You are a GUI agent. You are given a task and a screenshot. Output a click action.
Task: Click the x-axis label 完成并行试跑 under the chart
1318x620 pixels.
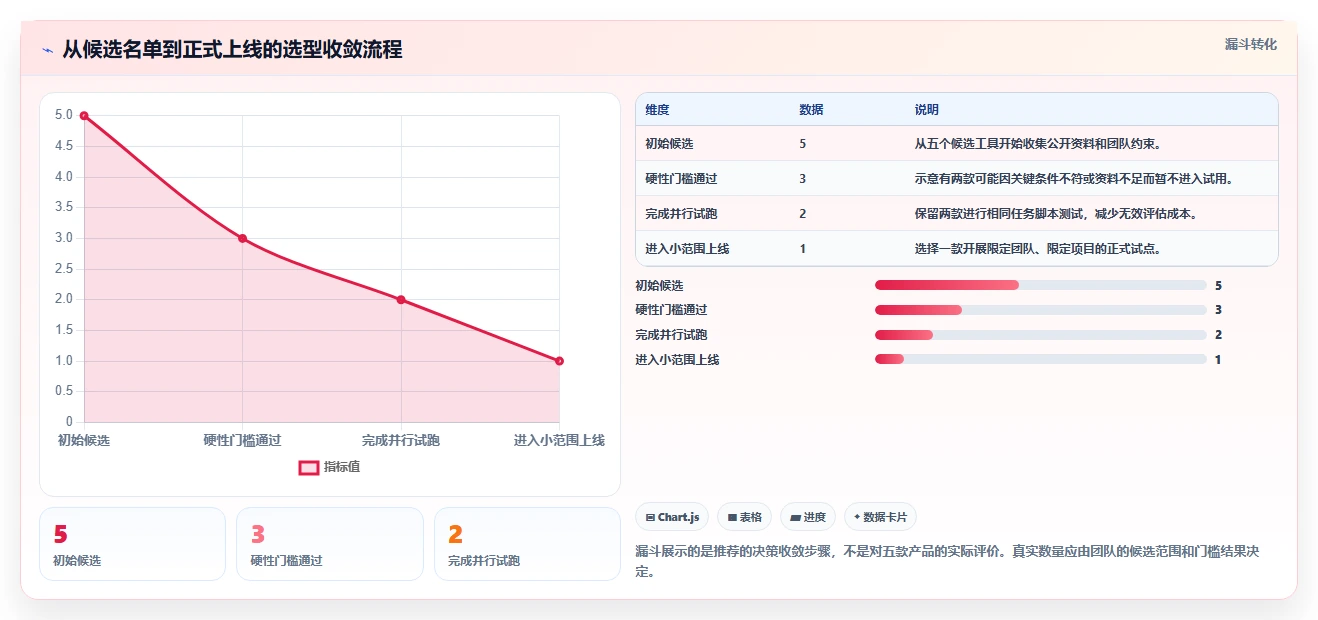pos(401,440)
